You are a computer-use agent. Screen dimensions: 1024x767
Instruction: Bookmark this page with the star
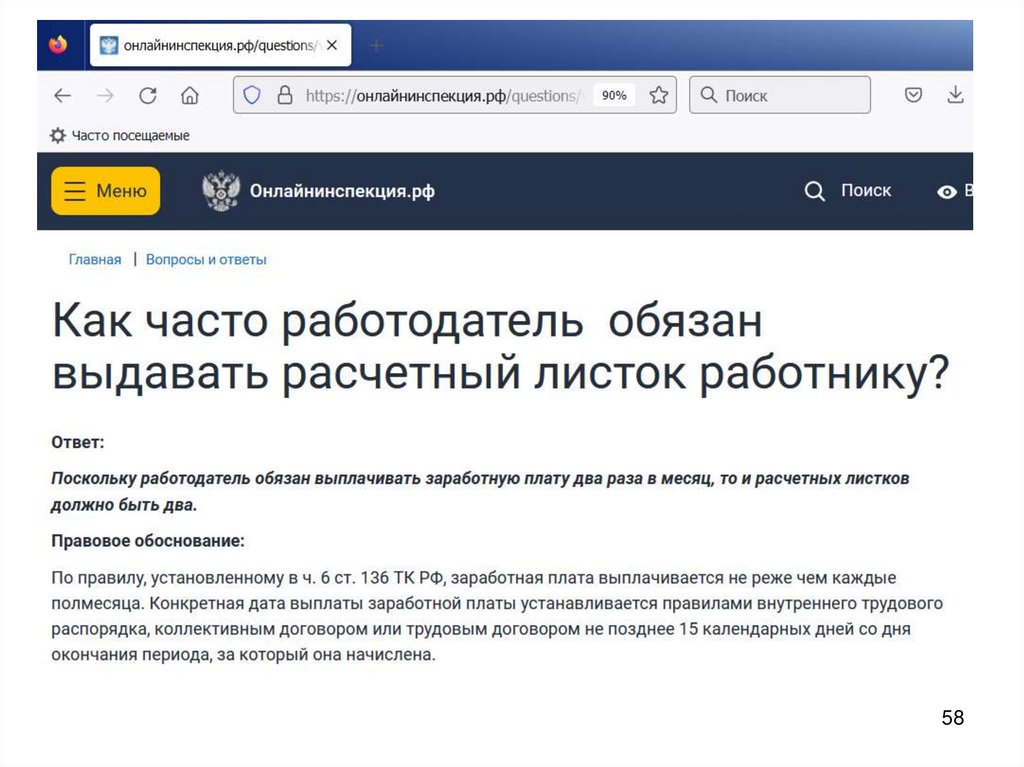click(x=658, y=95)
